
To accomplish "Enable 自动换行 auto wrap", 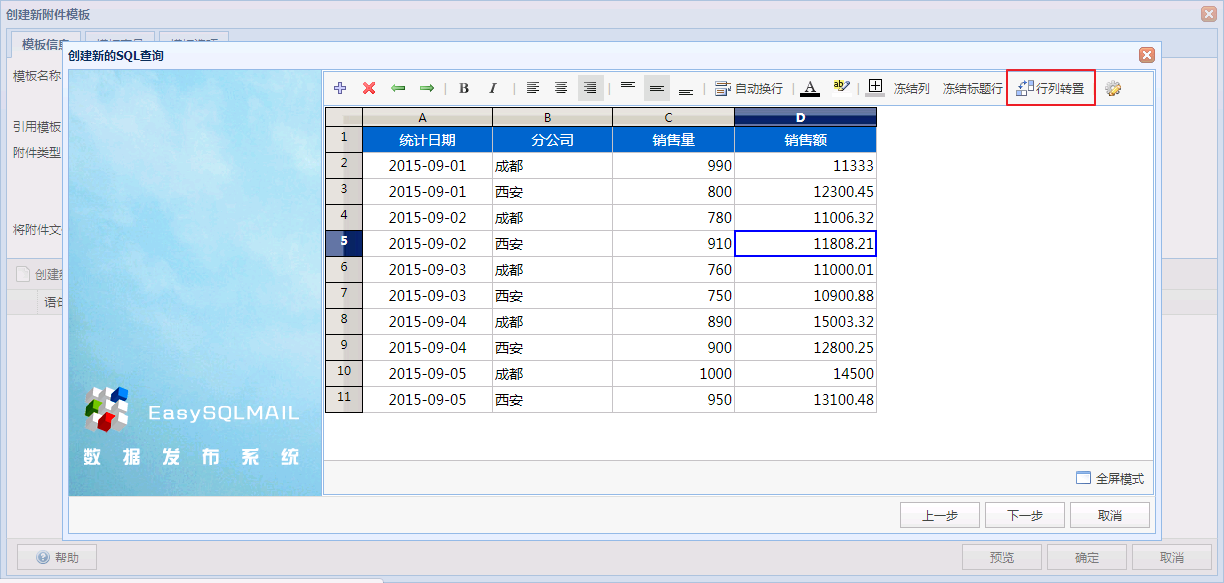I will point(749,88).
